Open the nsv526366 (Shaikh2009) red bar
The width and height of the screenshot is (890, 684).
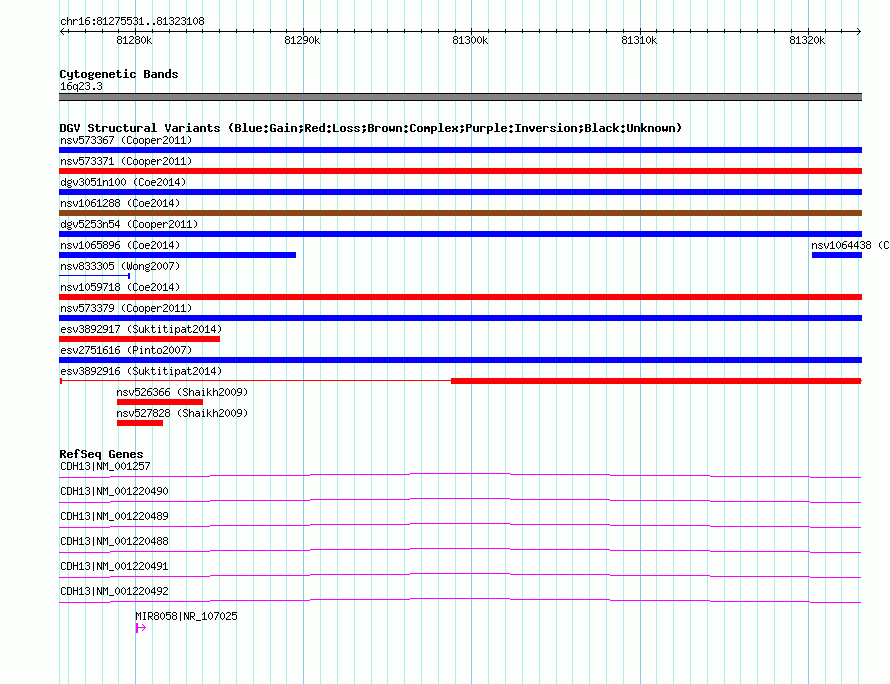click(x=160, y=402)
